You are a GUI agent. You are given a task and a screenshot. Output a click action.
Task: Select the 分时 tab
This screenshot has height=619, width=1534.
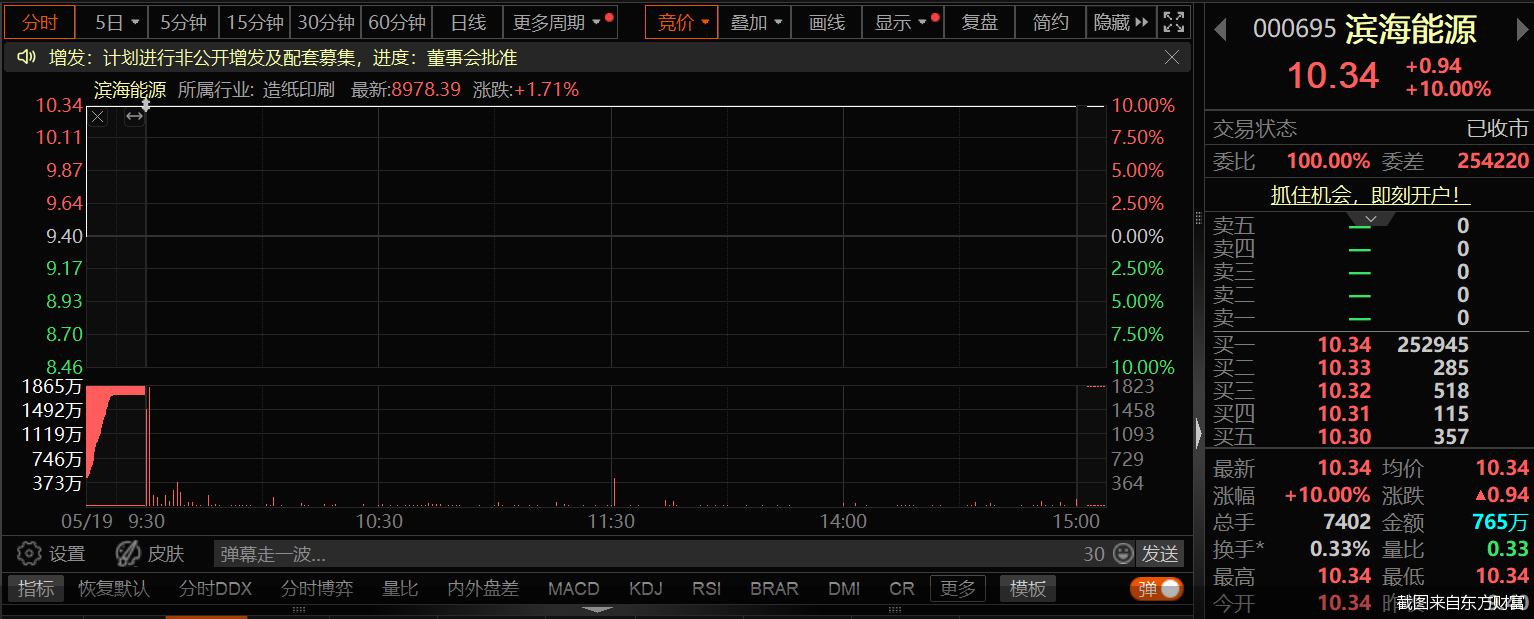coord(39,22)
